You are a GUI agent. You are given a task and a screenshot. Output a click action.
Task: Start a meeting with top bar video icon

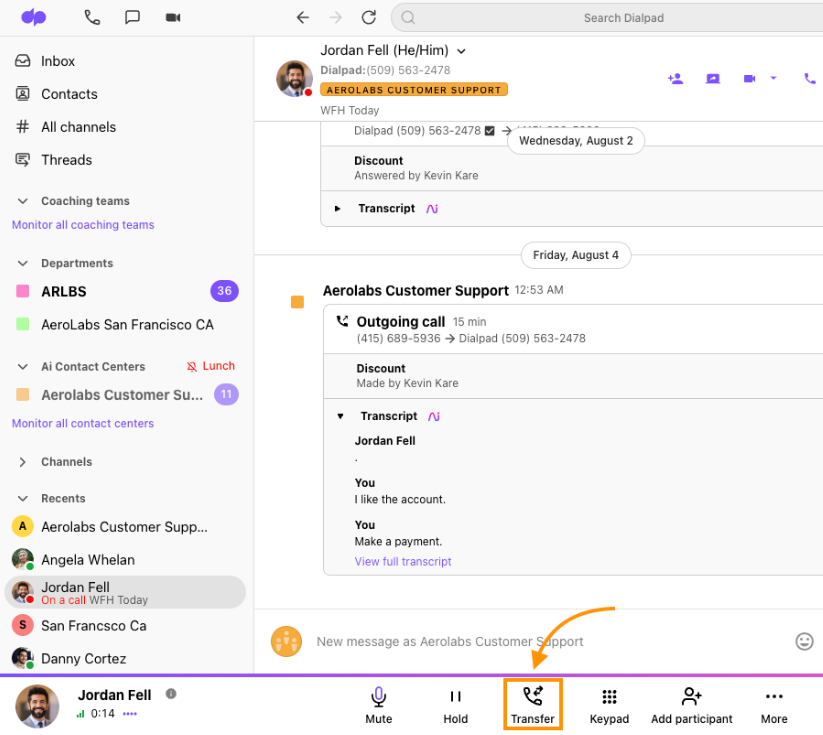173,17
